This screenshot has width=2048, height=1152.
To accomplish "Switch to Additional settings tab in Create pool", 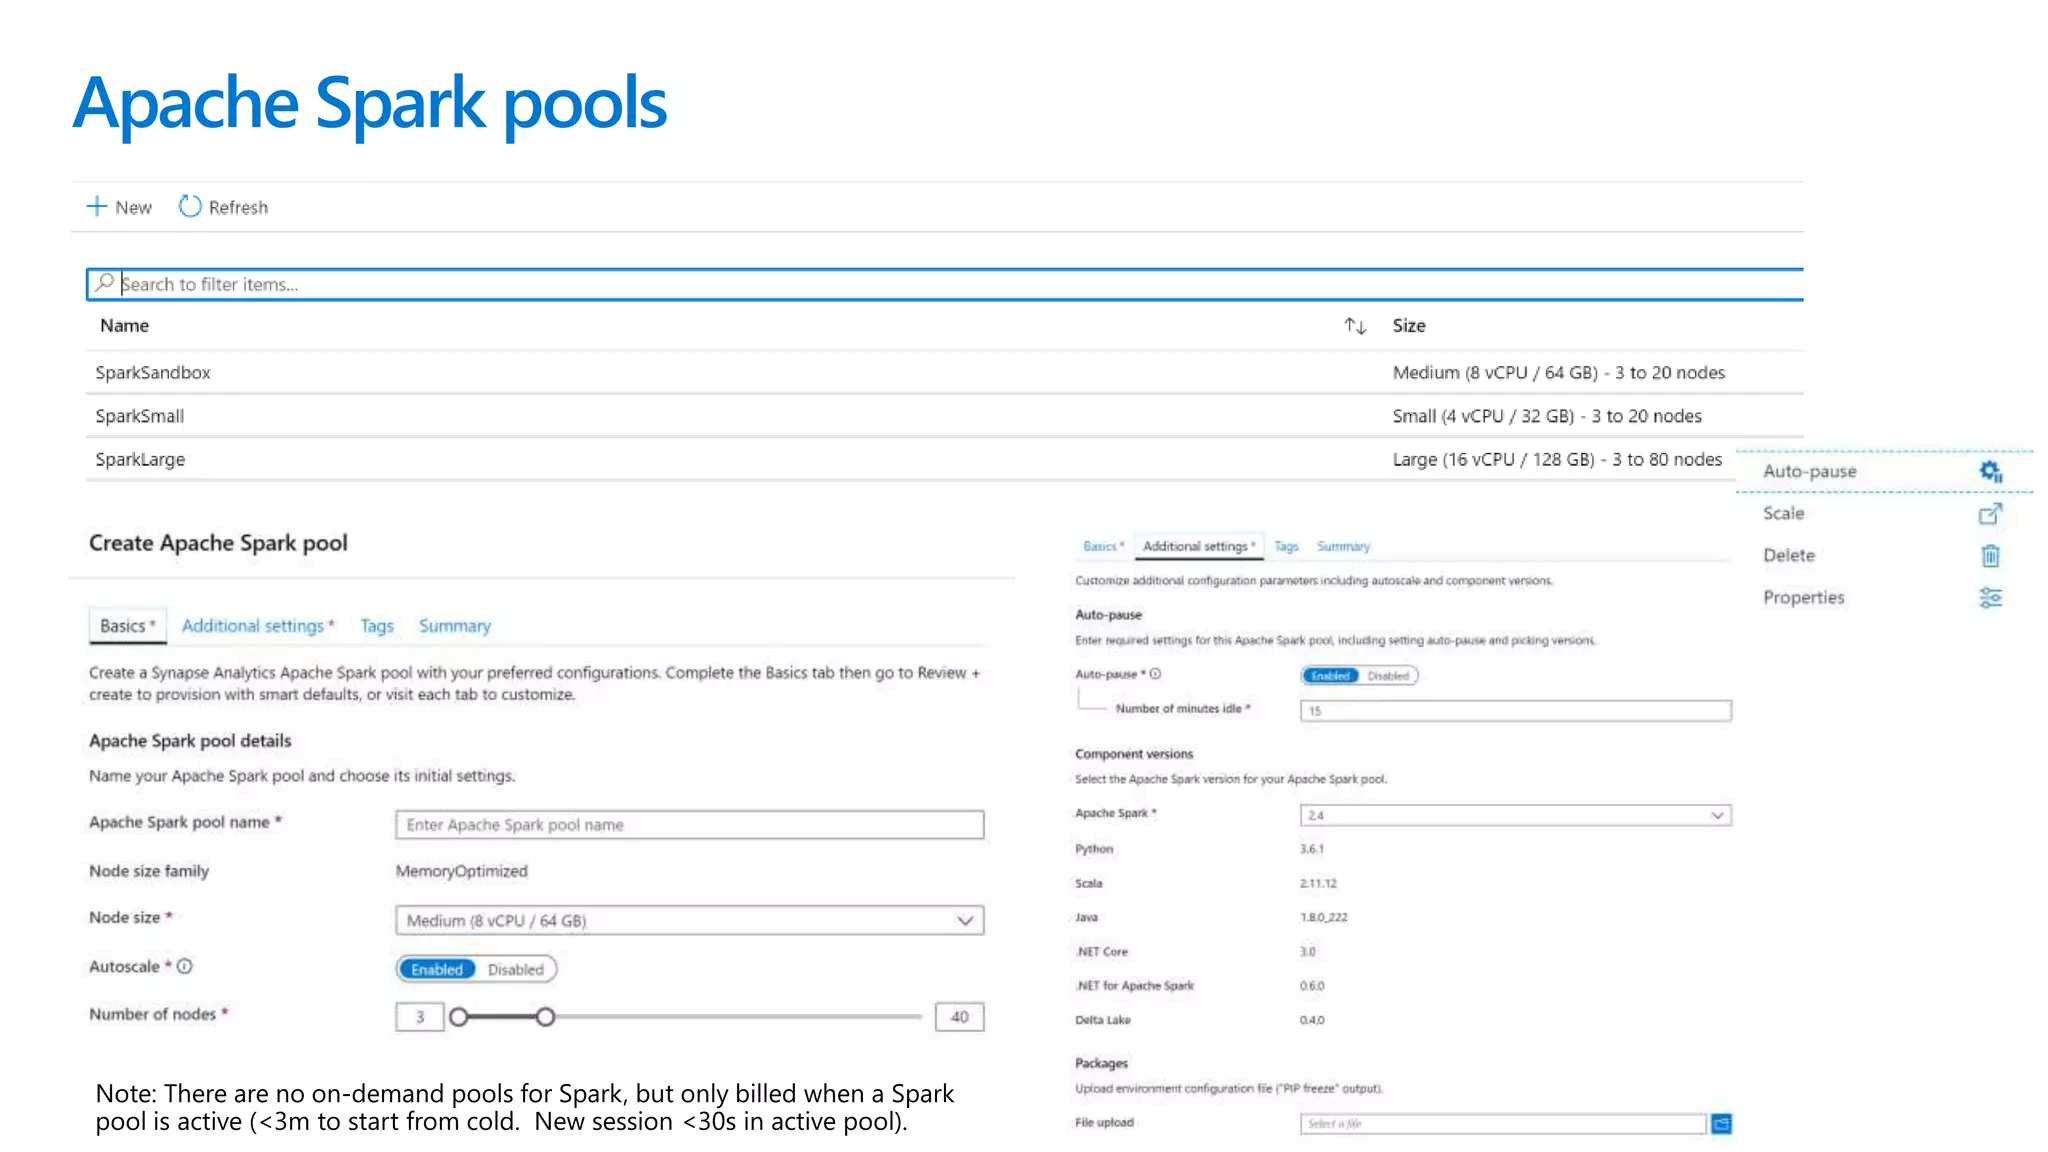I will [x=257, y=626].
